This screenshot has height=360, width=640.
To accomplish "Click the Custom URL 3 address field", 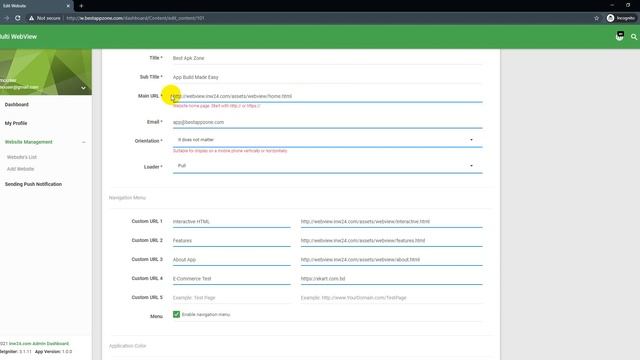I will (x=391, y=260).
